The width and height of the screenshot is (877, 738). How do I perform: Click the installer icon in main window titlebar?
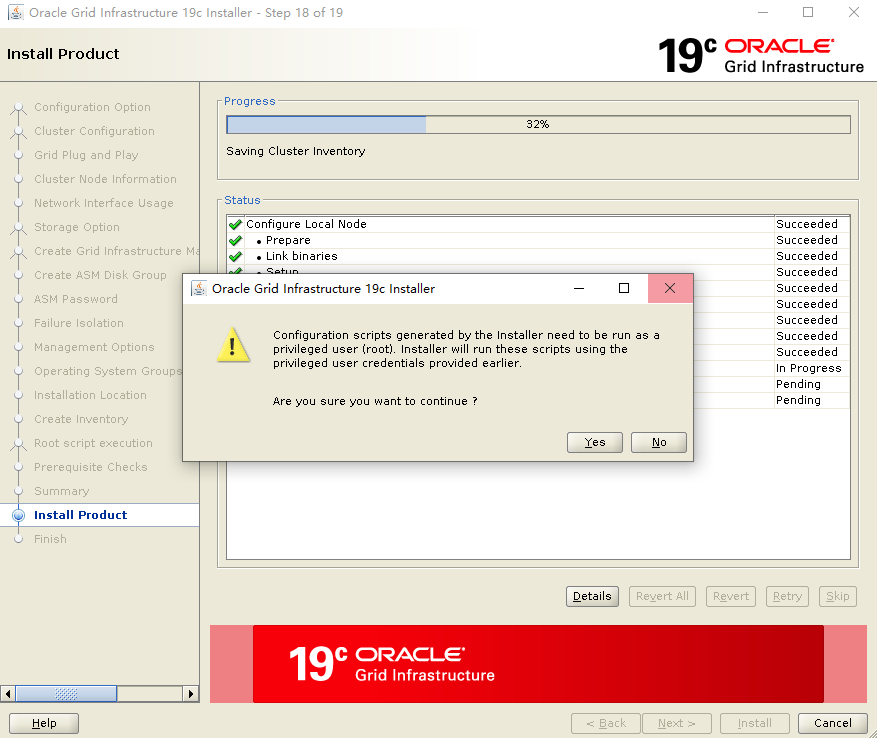15,12
